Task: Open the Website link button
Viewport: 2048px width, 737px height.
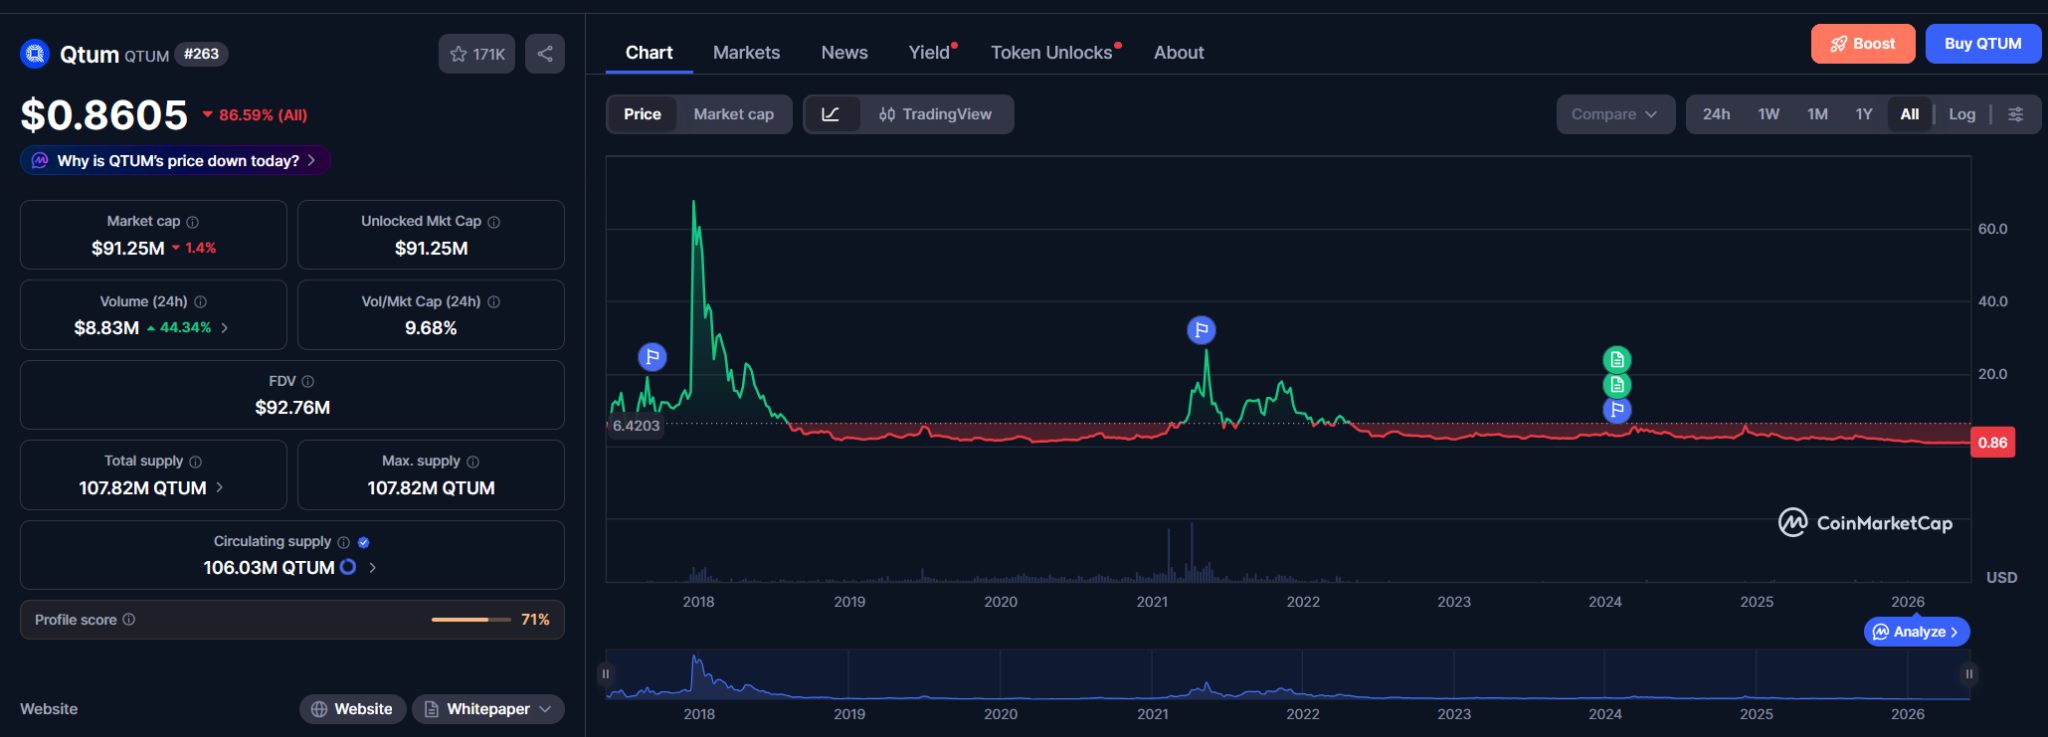Action: [x=353, y=709]
